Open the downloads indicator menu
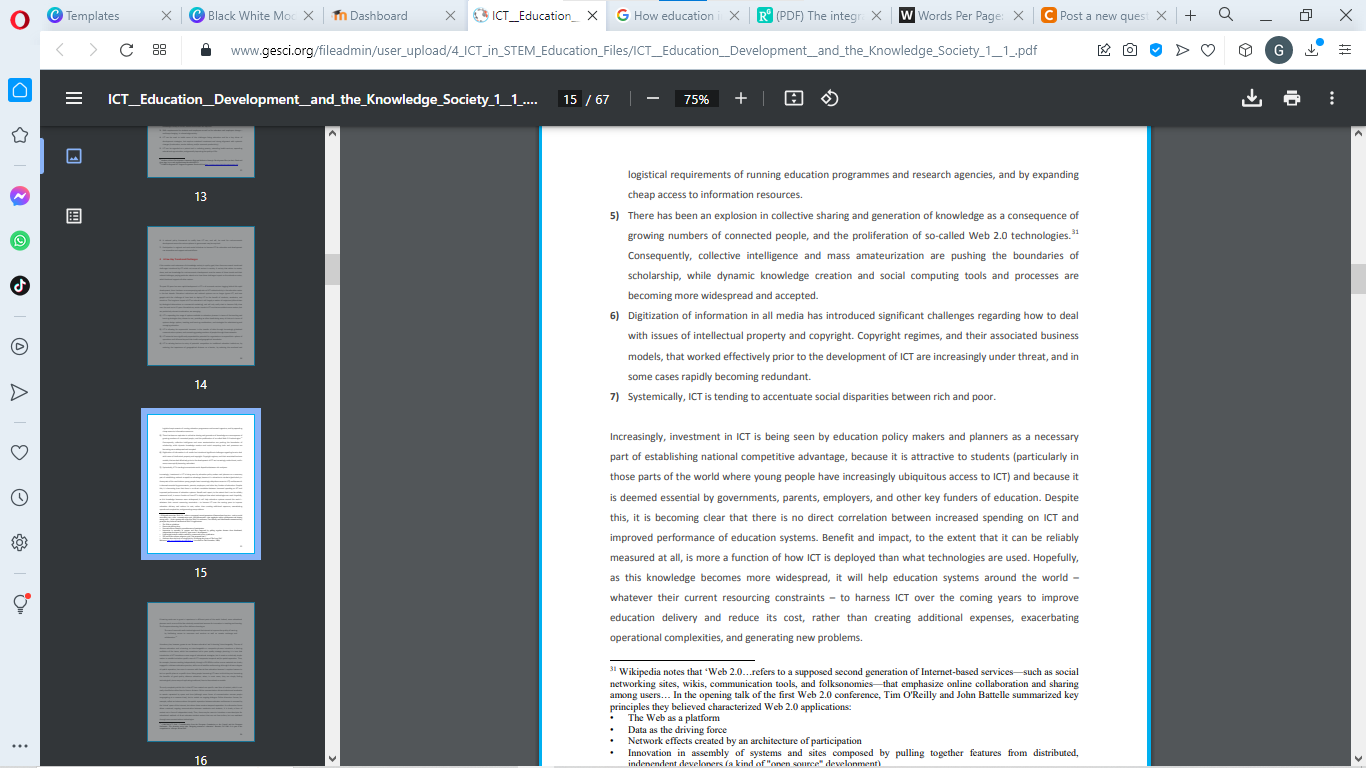The width and height of the screenshot is (1366, 768). coord(1313,48)
